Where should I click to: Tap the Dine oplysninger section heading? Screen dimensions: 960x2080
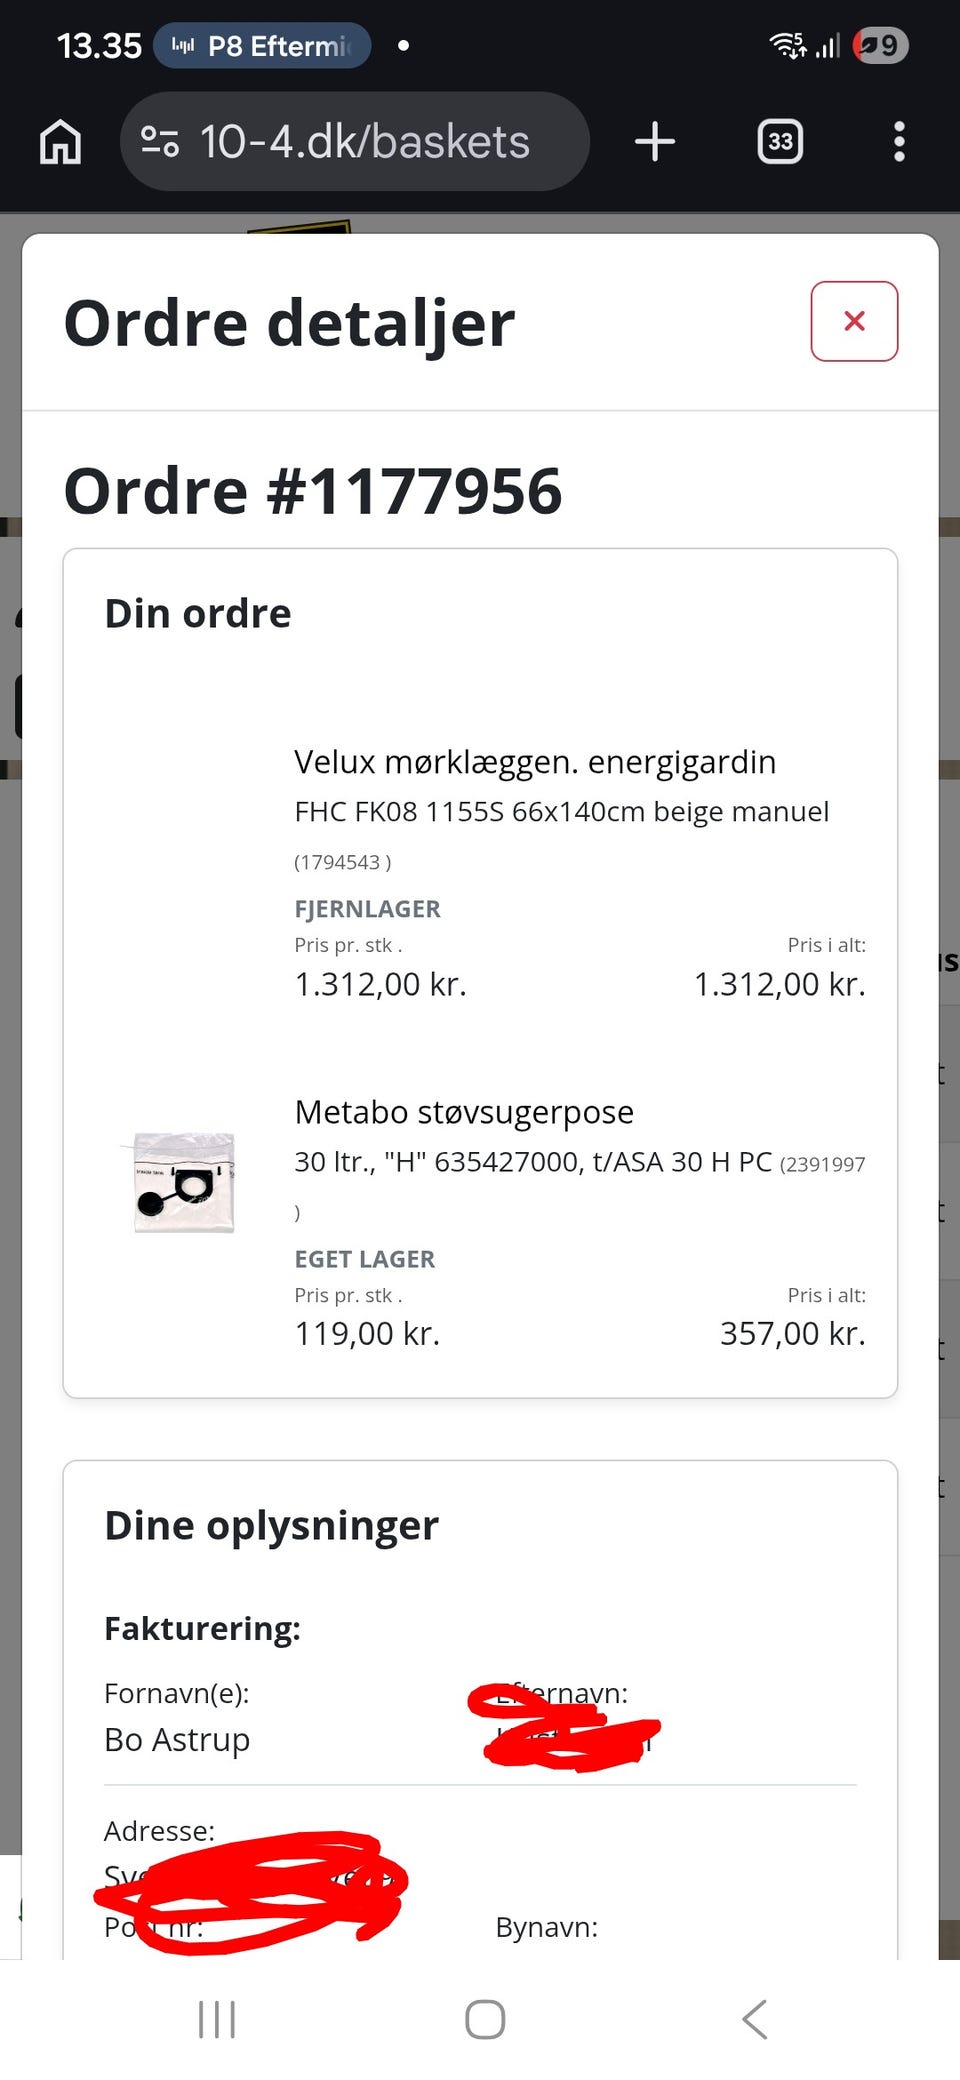pyautogui.click(x=271, y=1525)
